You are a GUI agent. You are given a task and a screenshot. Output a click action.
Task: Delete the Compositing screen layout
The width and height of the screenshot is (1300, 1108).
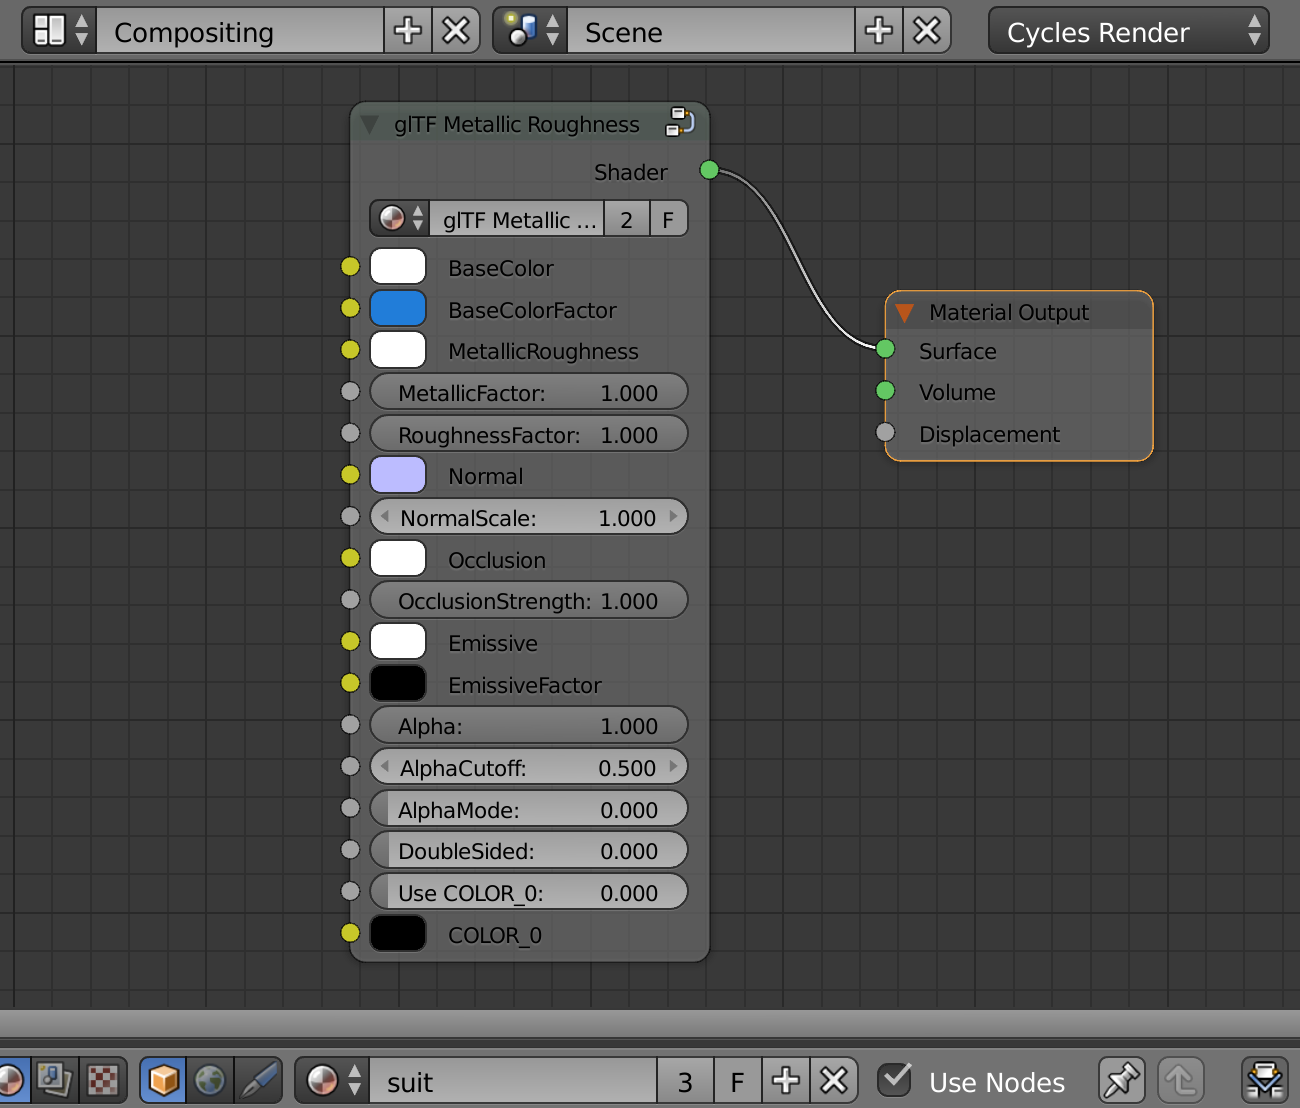pos(456,31)
